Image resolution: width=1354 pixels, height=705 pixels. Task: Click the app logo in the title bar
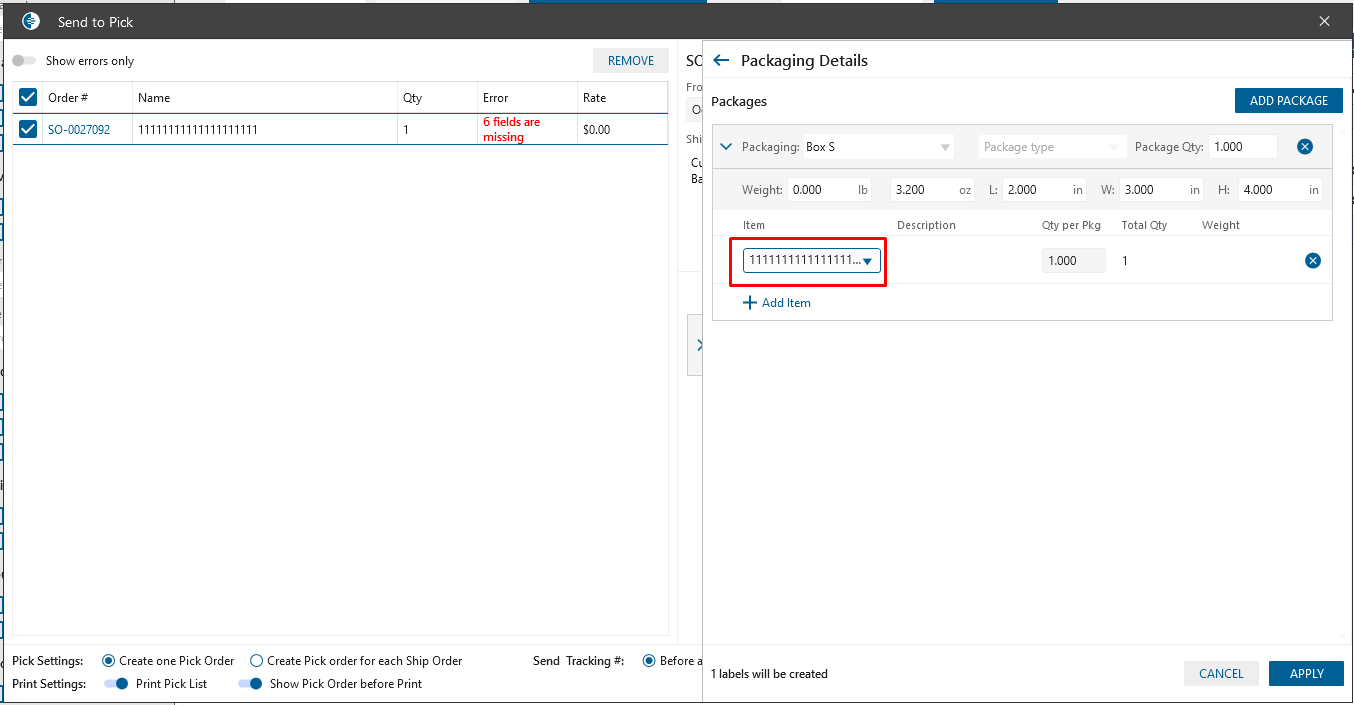(31, 21)
